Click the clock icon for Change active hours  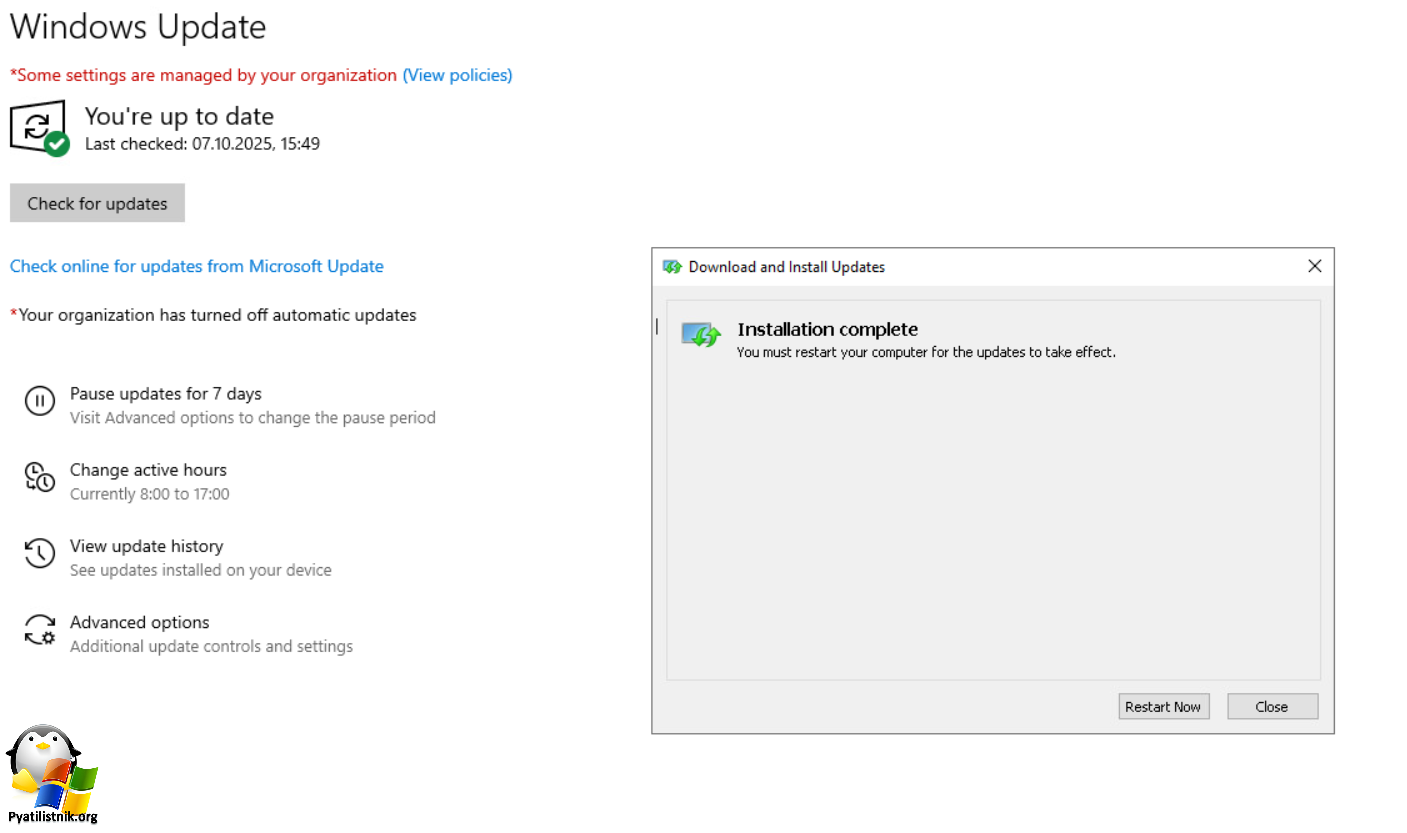click(39, 477)
